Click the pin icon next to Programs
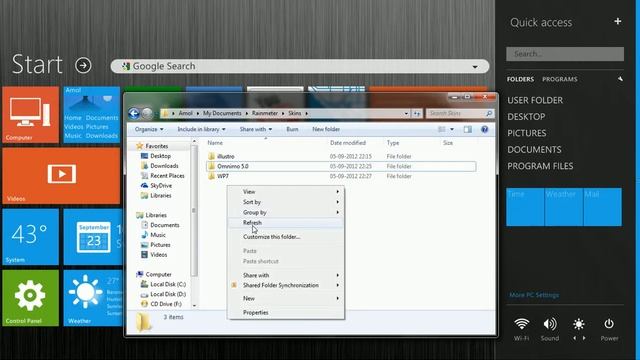The width and height of the screenshot is (640, 360). 620,79
